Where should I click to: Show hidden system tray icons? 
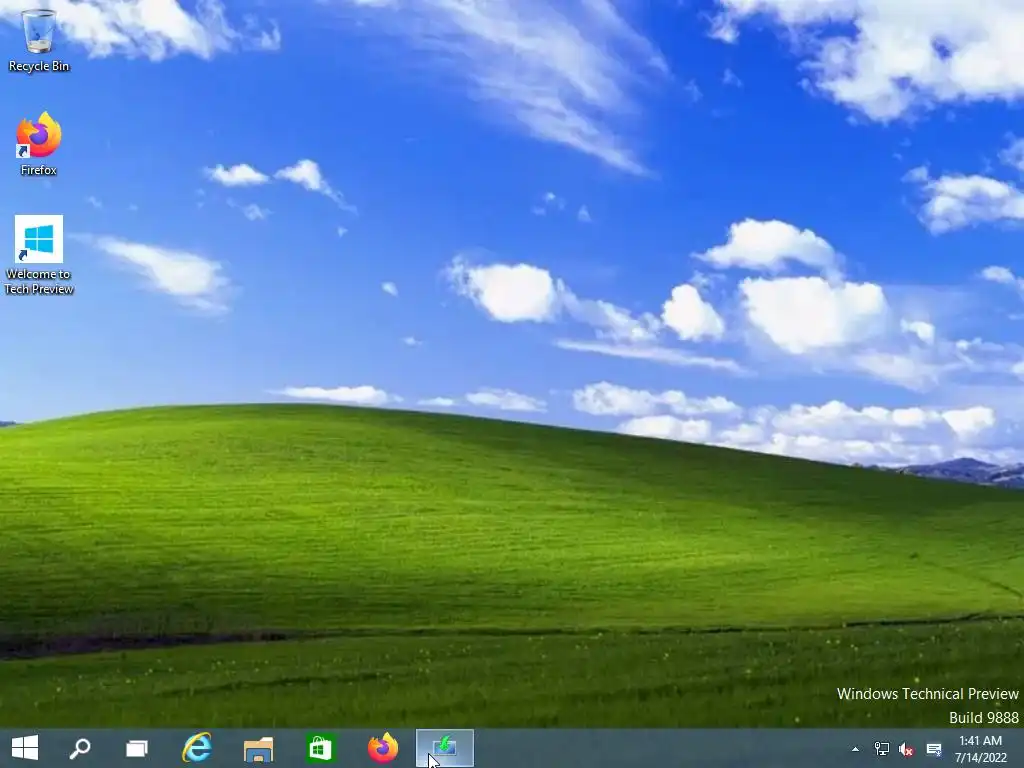tap(856, 749)
